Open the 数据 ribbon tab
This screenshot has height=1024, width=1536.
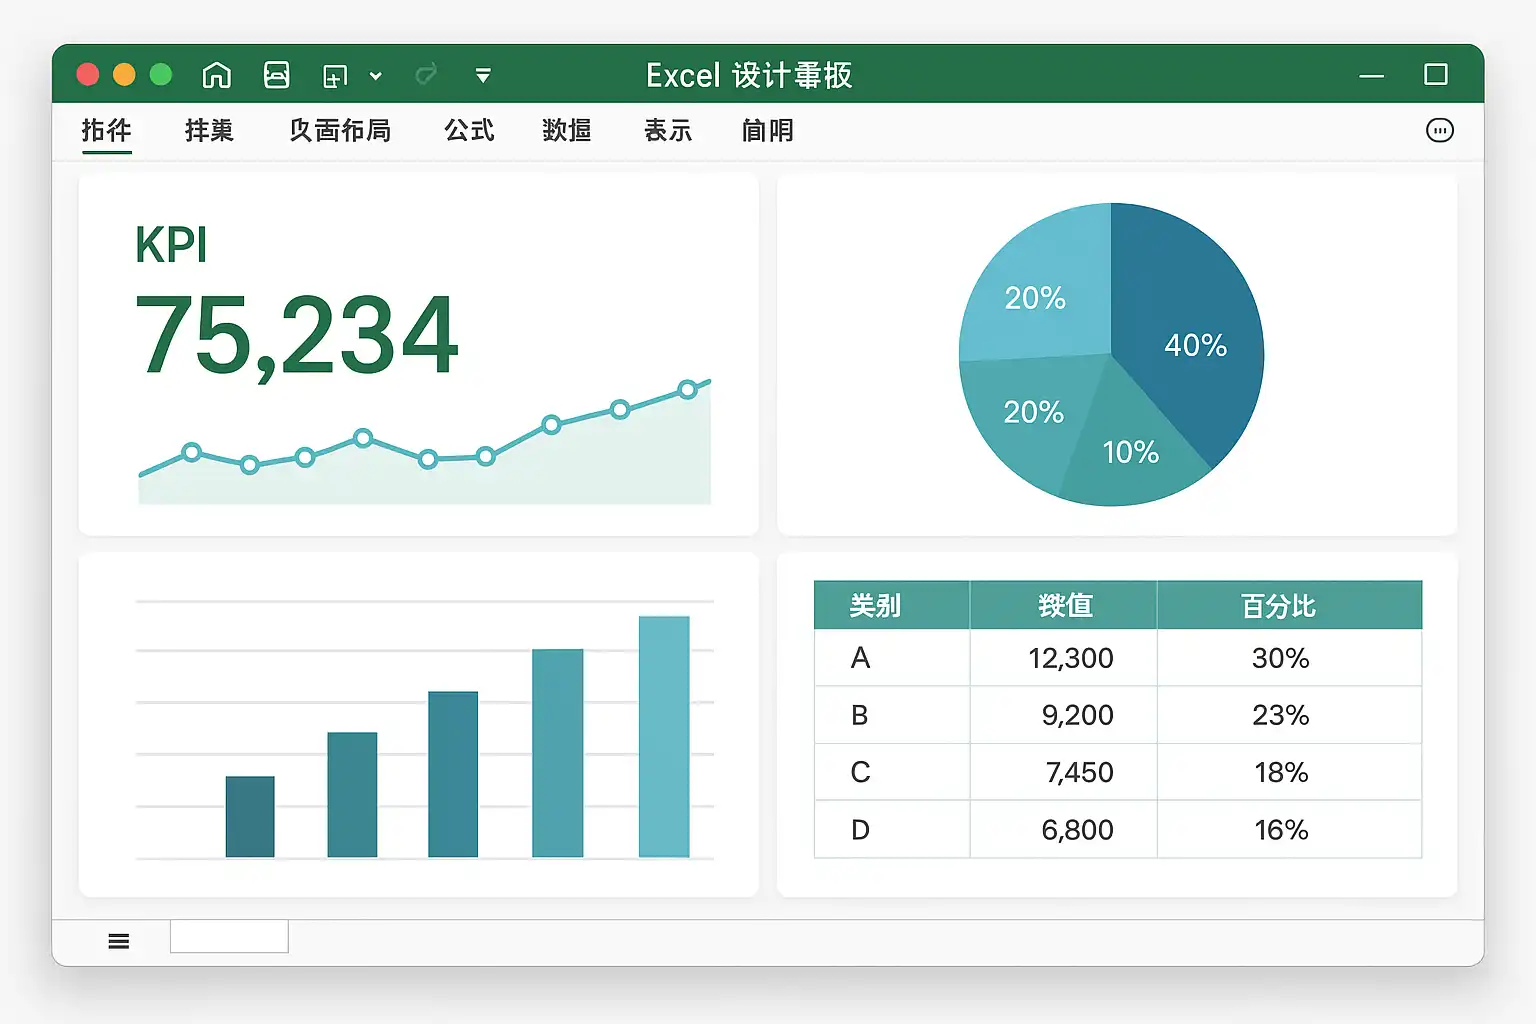click(x=567, y=131)
